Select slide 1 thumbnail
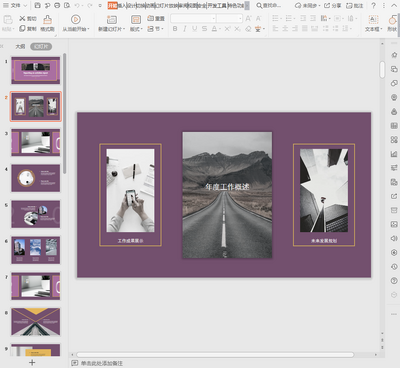Screen dimensions: 400x368 click(x=36, y=70)
